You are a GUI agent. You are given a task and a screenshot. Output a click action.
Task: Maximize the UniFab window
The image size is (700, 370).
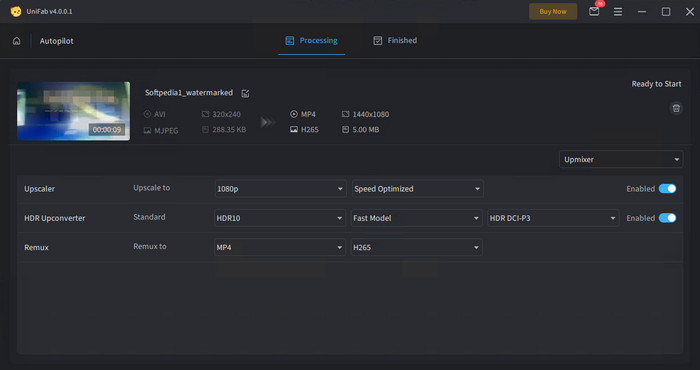click(x=666, y=12)
